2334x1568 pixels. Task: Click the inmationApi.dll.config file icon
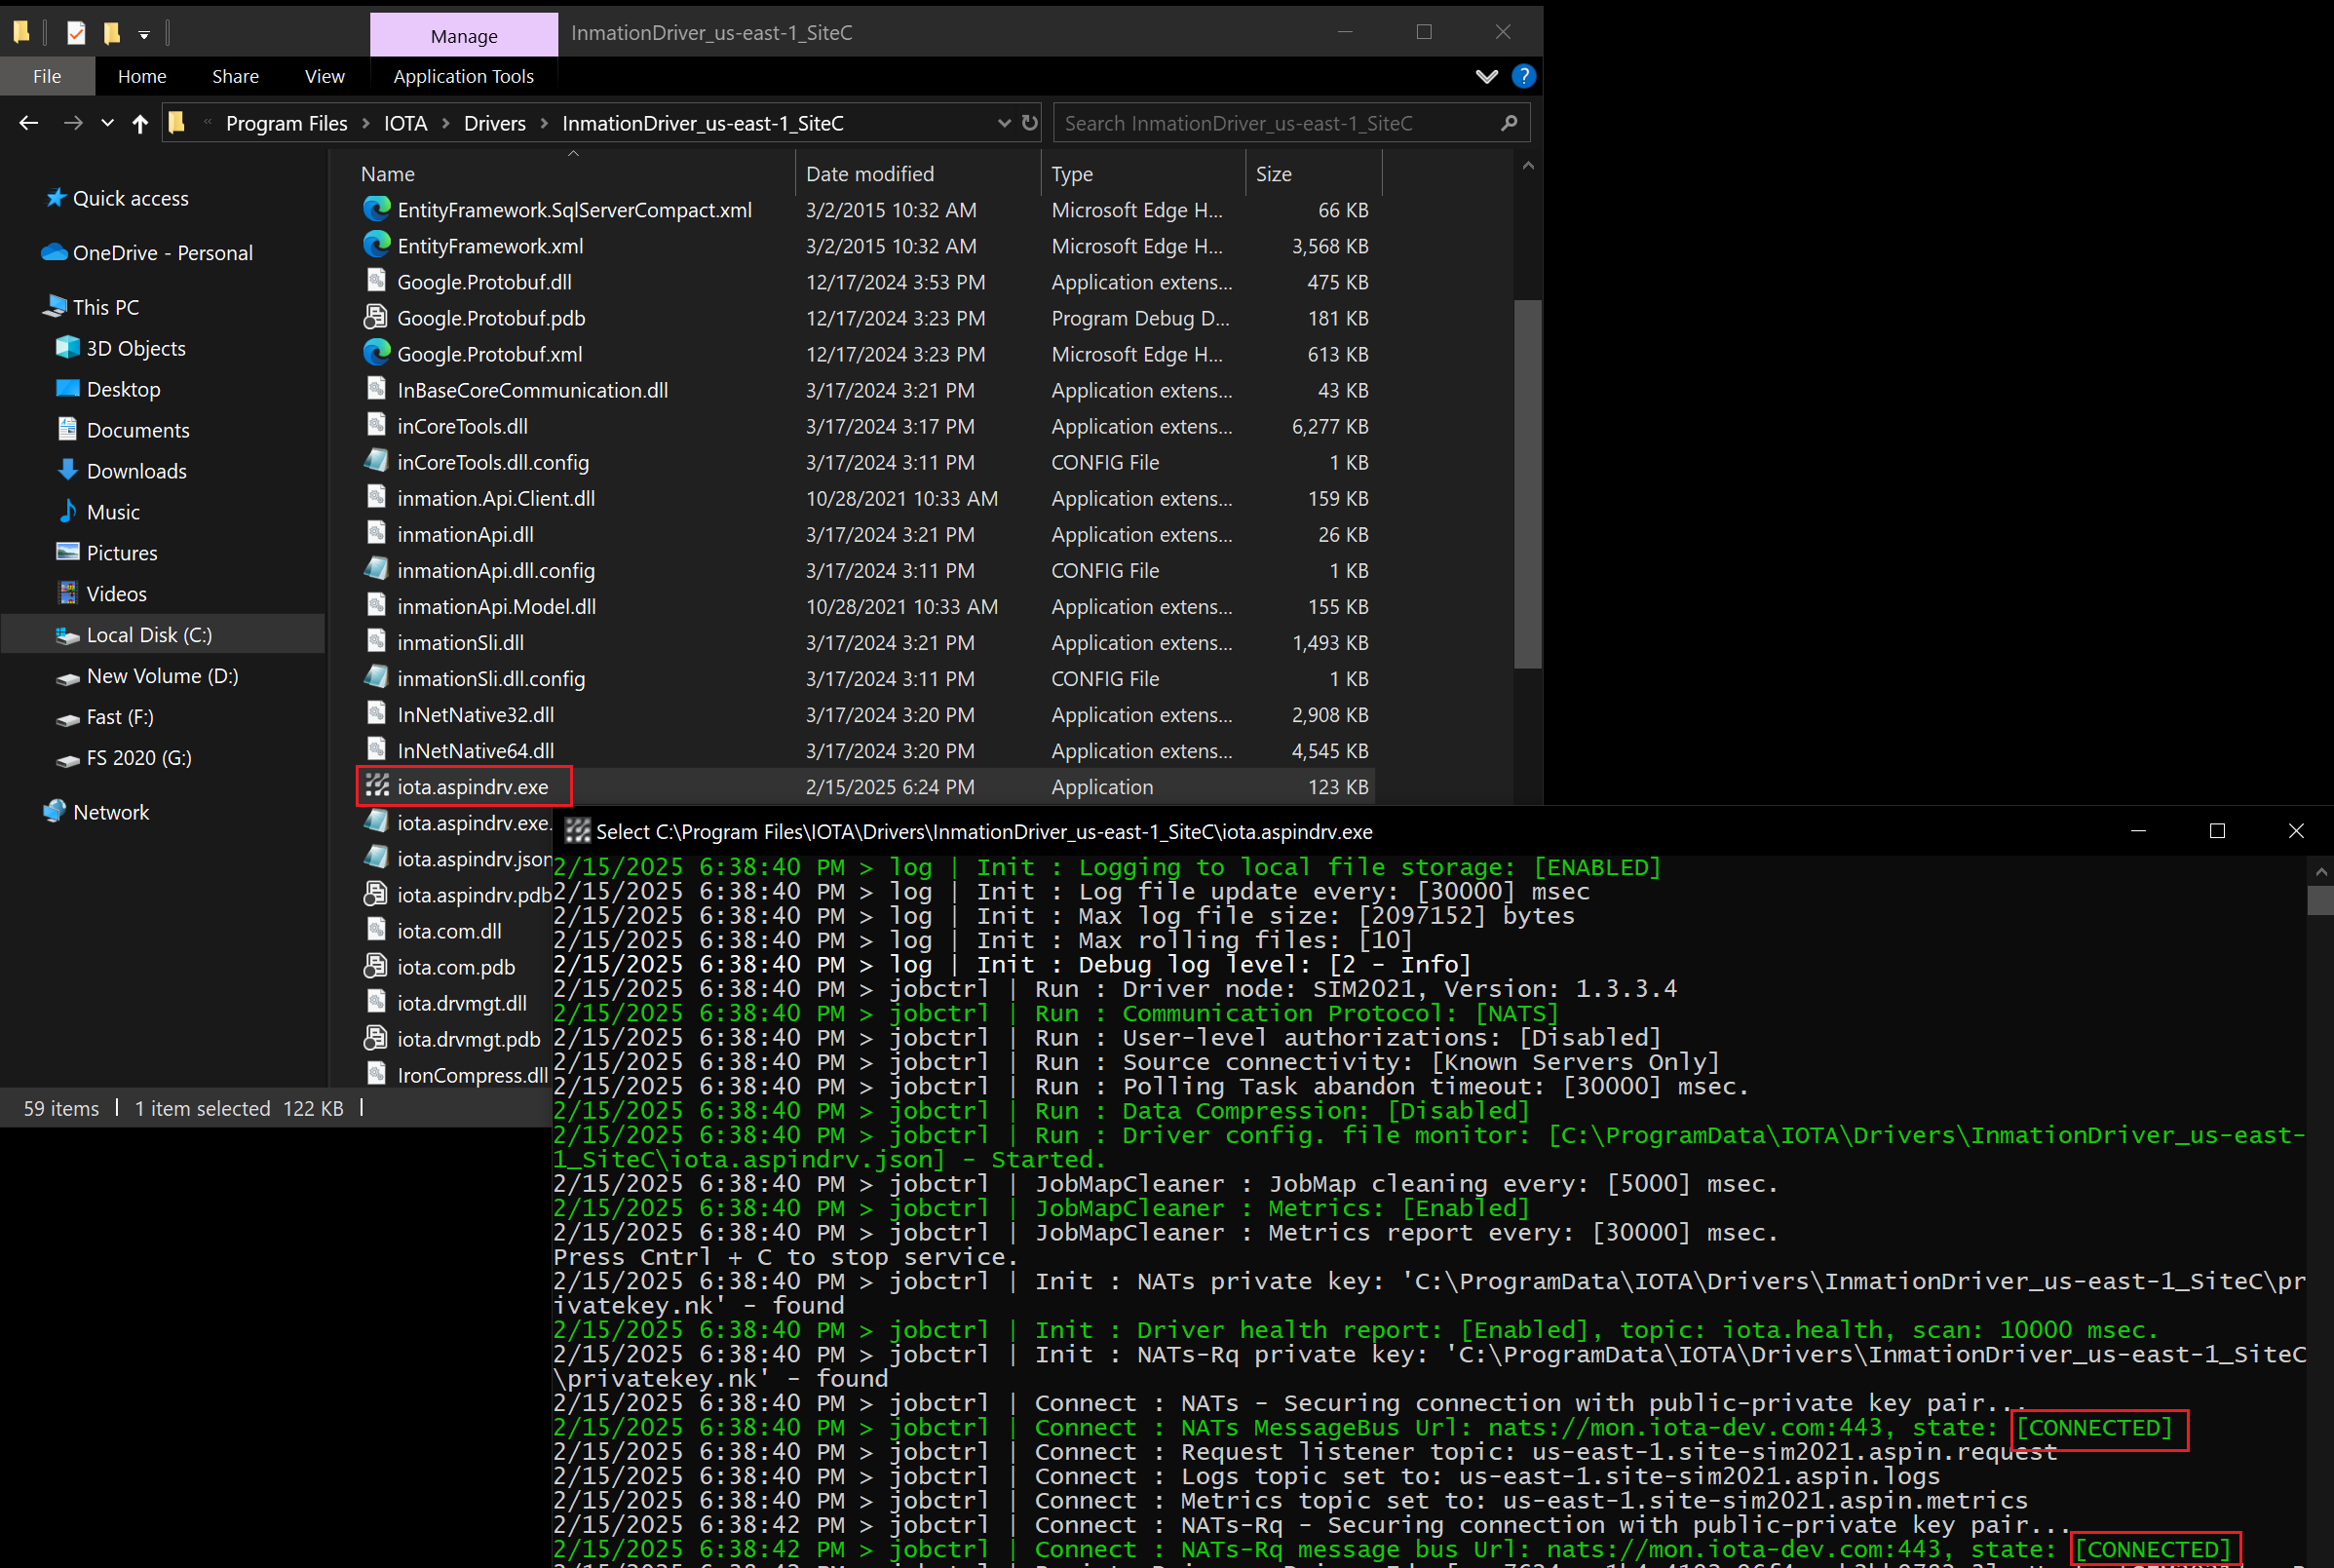(x=376, y=569)
